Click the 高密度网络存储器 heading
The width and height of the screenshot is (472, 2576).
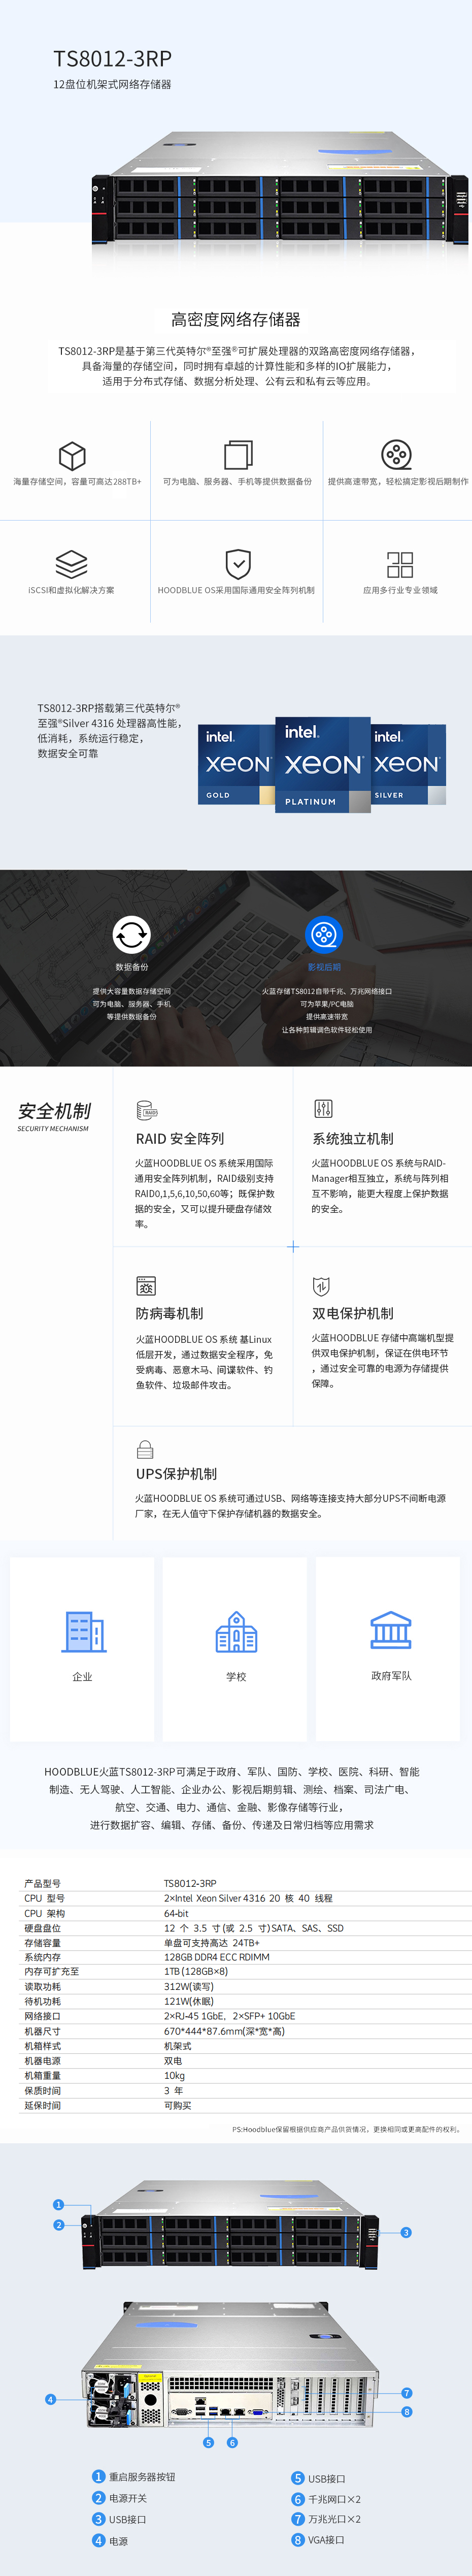point(236,320)
